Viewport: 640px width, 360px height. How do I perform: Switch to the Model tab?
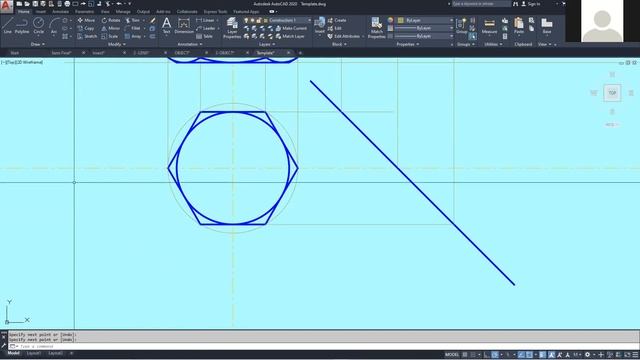[x=13, y=353]
